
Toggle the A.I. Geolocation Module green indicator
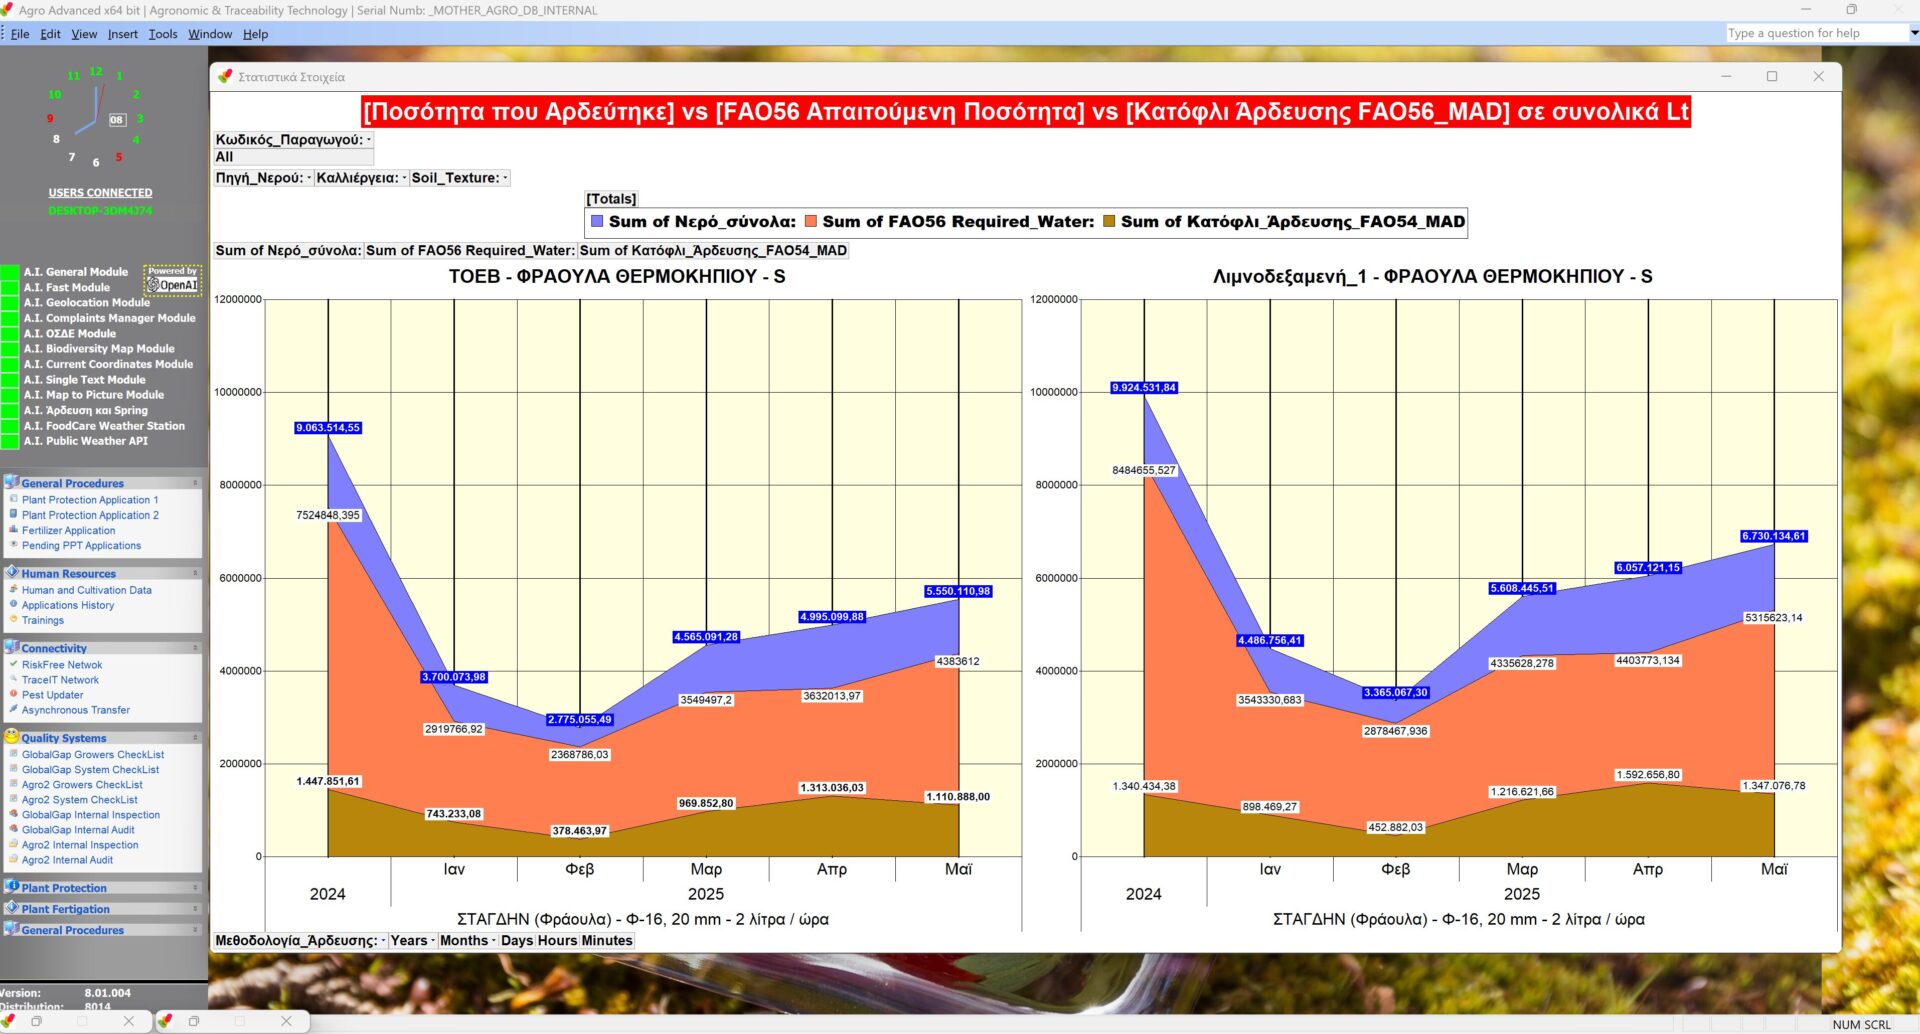tap(10, 302)
